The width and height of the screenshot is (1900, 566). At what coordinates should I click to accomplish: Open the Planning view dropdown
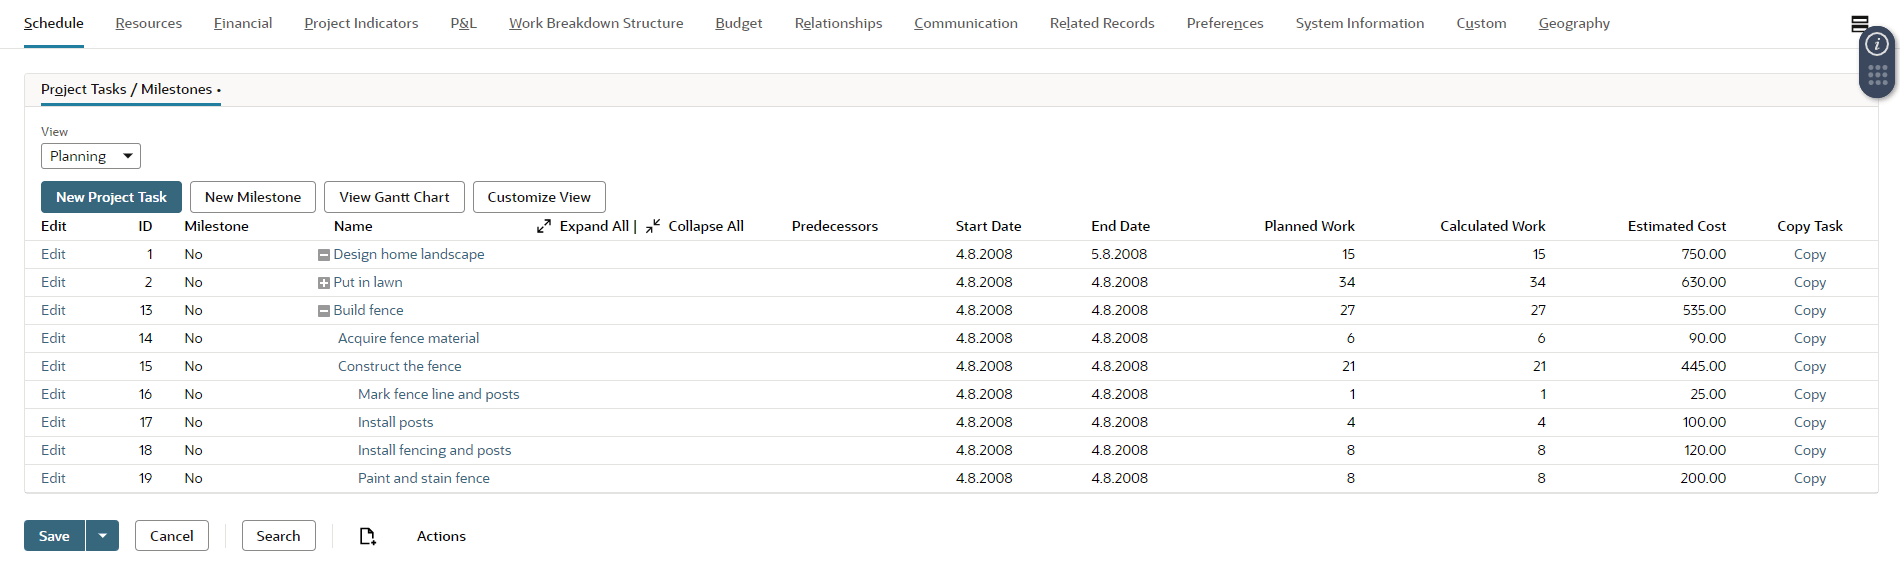click(90, 156)
